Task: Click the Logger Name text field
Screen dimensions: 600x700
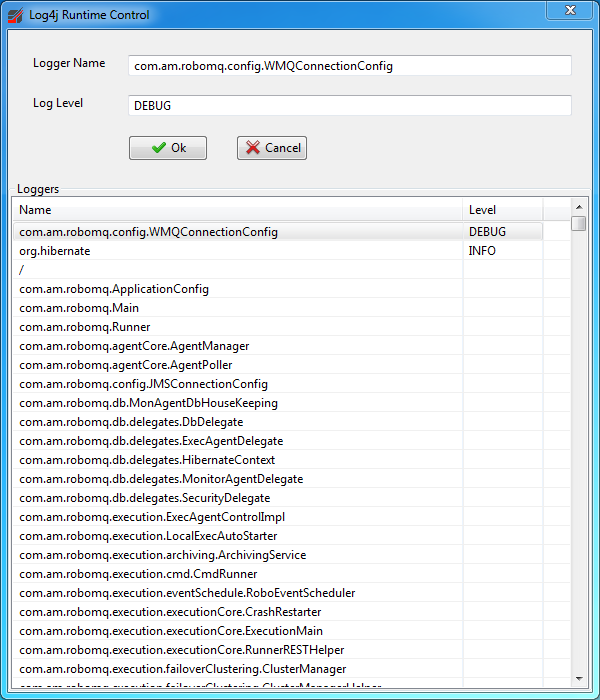Action: point(350,66)
